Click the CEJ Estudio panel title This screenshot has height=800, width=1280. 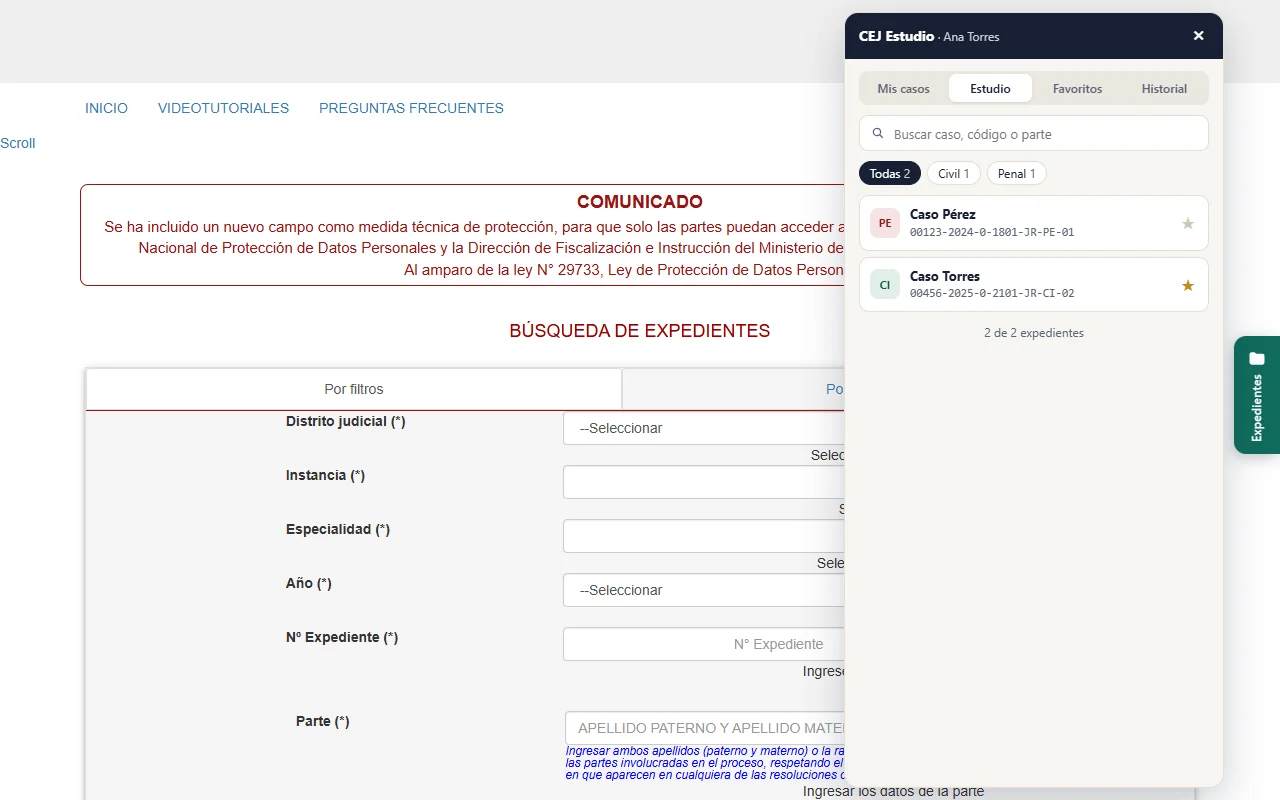[x=896, y=36]
